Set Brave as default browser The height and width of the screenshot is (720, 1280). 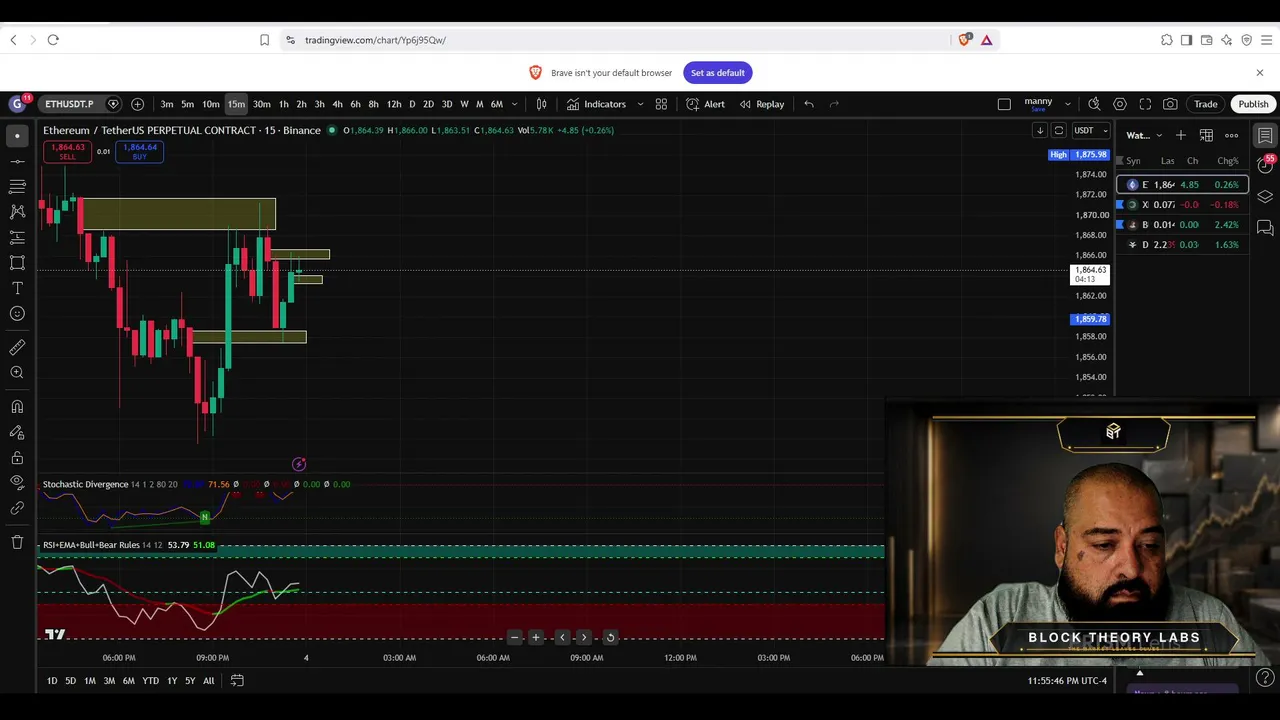[x=718, y=73]
